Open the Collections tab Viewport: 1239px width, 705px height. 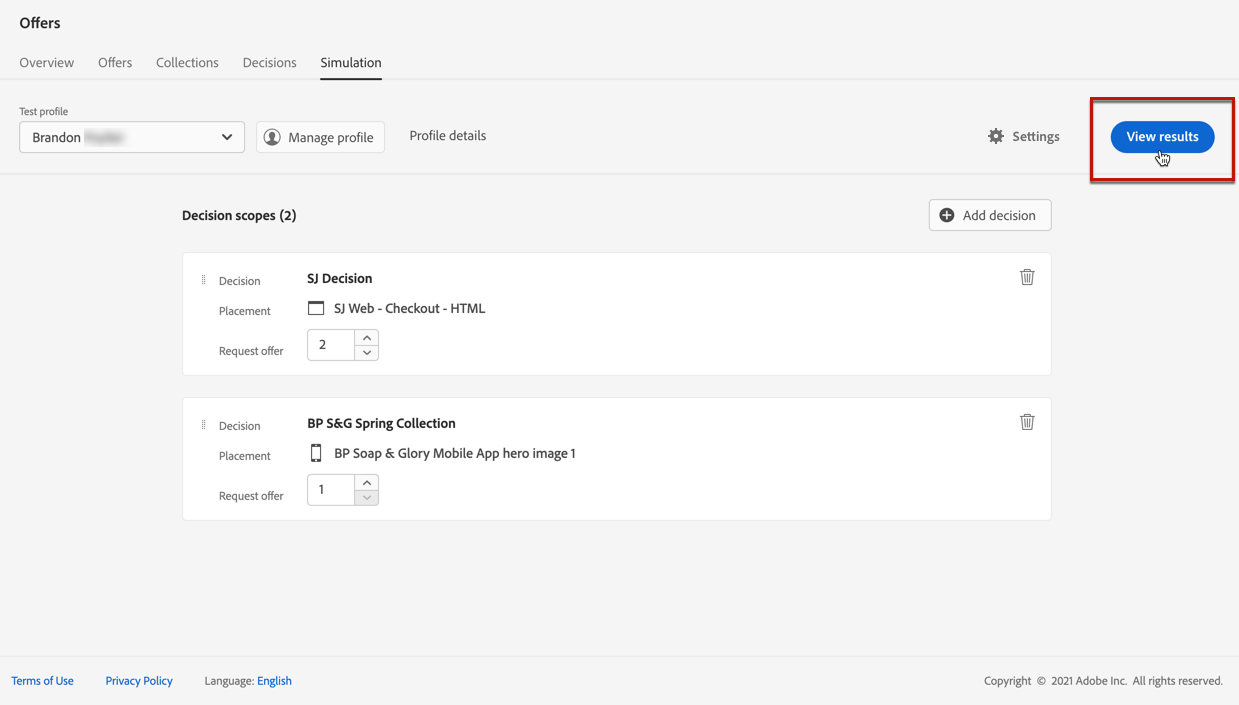(187, 62)
